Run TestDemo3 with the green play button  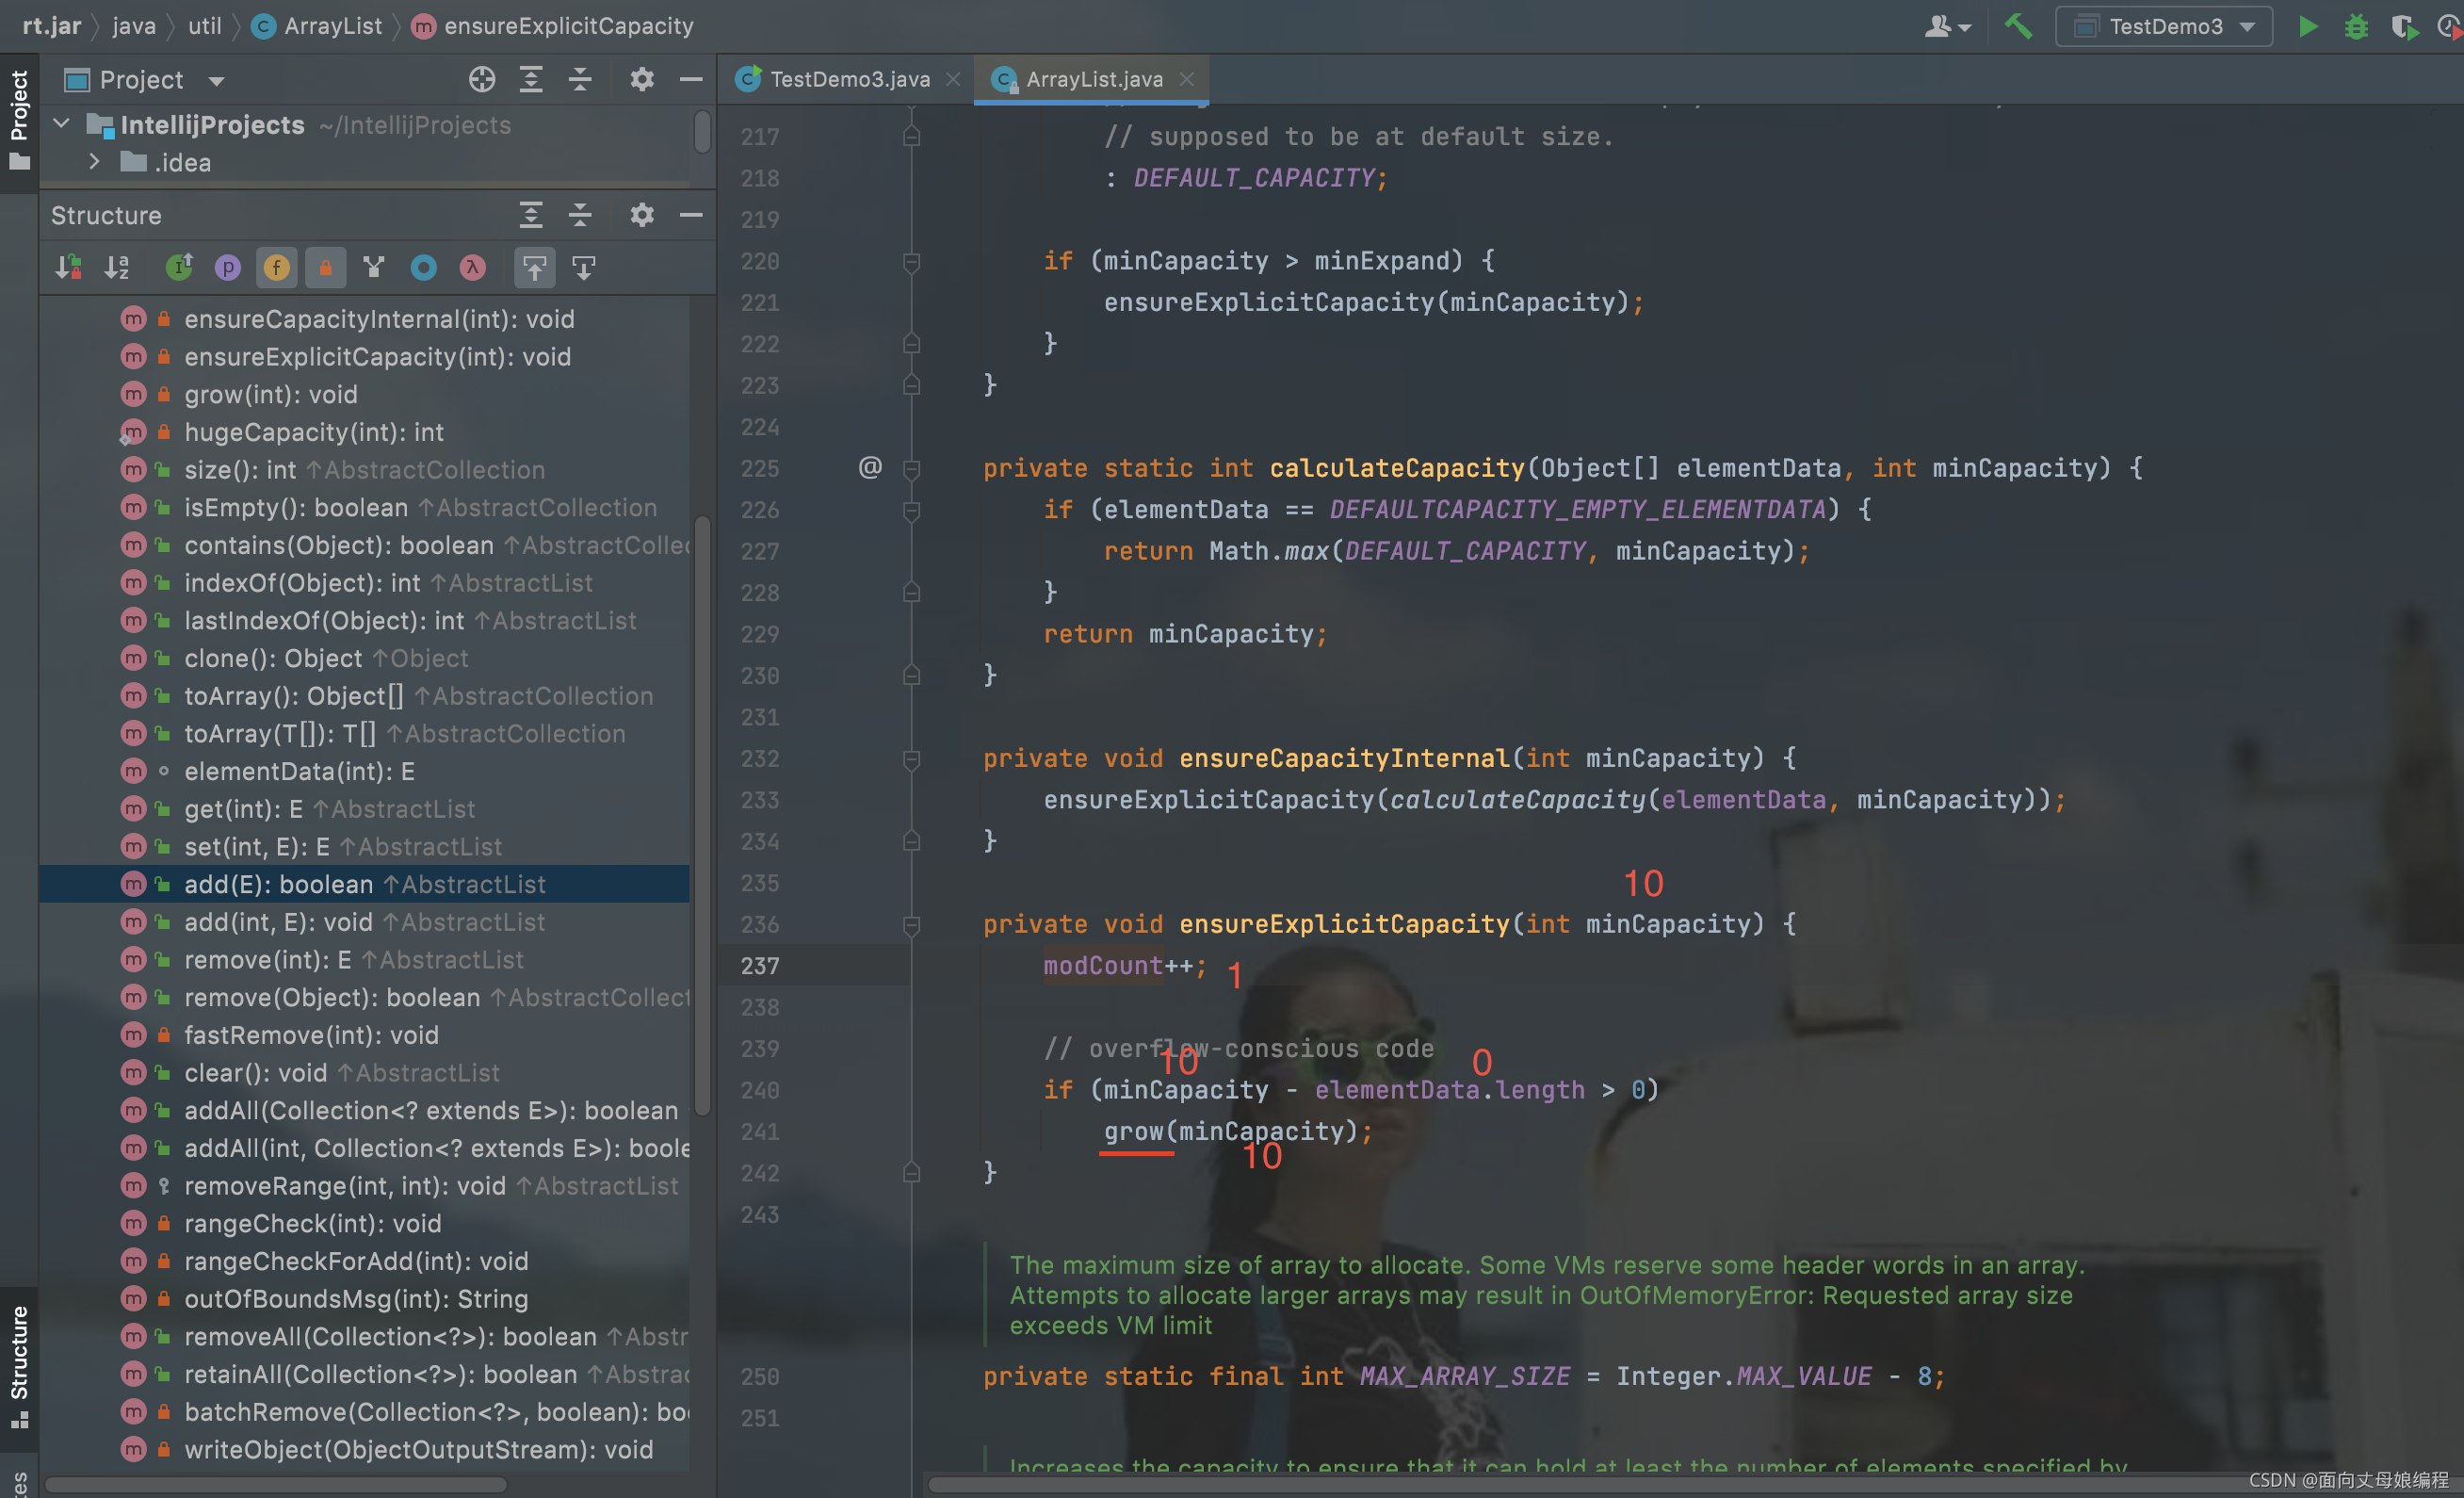[2307, 26]
